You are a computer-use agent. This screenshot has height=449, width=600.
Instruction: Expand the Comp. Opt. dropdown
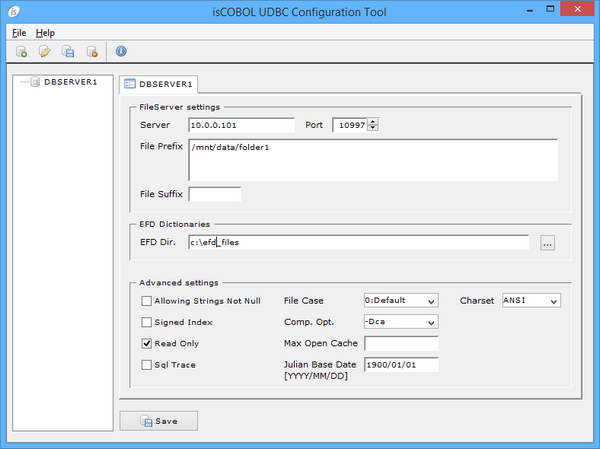click(399, 322)
